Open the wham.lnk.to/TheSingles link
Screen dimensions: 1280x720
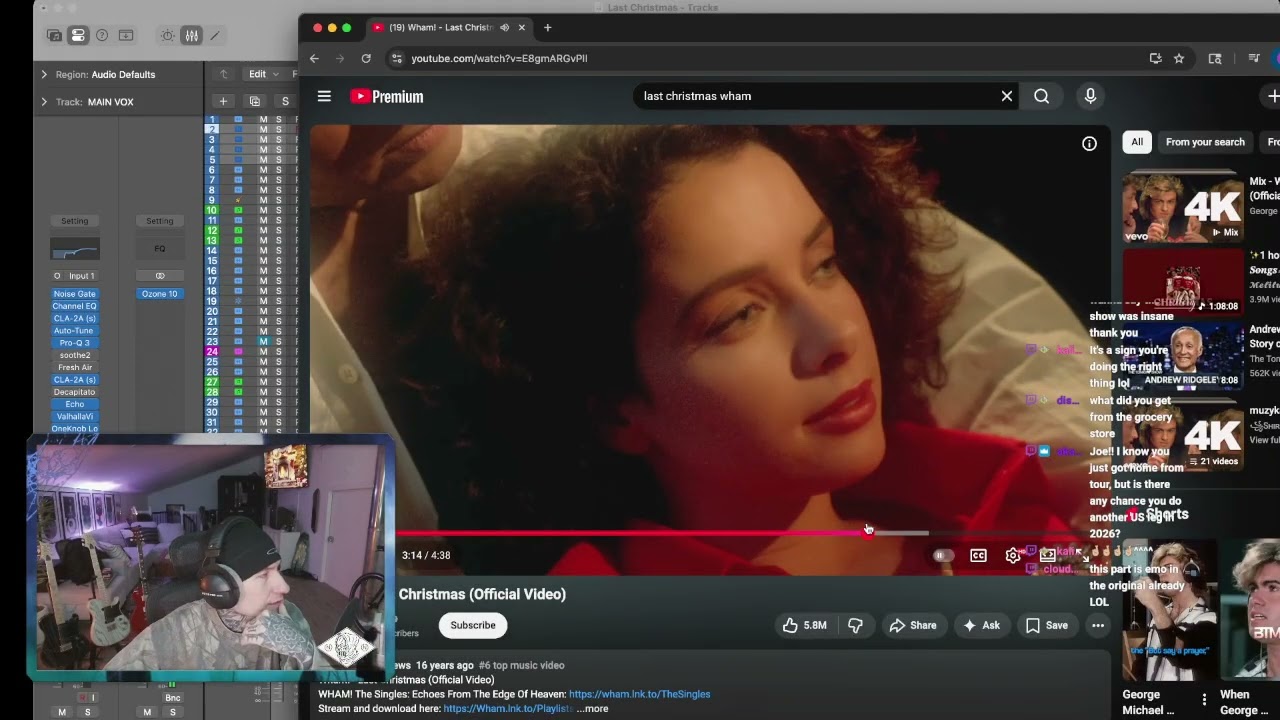pyautogui.click(x=640, y=694)
